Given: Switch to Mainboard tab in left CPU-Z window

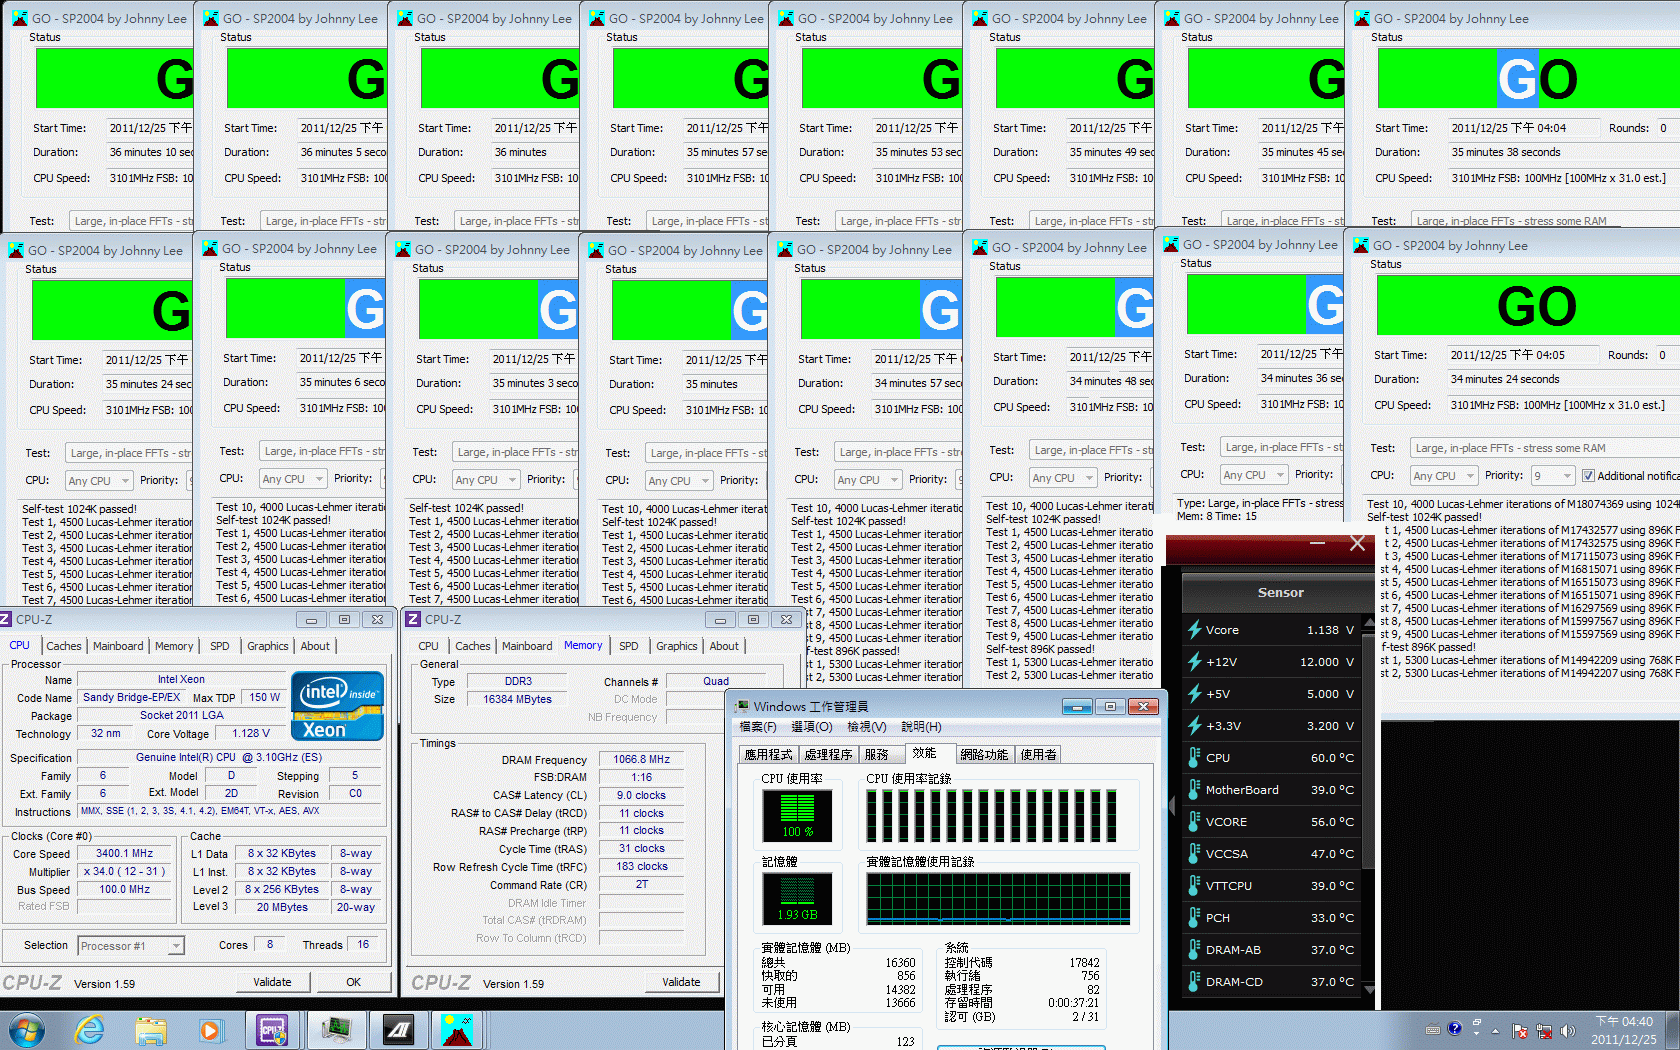Looking at the screenshot, I should click(118, 646).
